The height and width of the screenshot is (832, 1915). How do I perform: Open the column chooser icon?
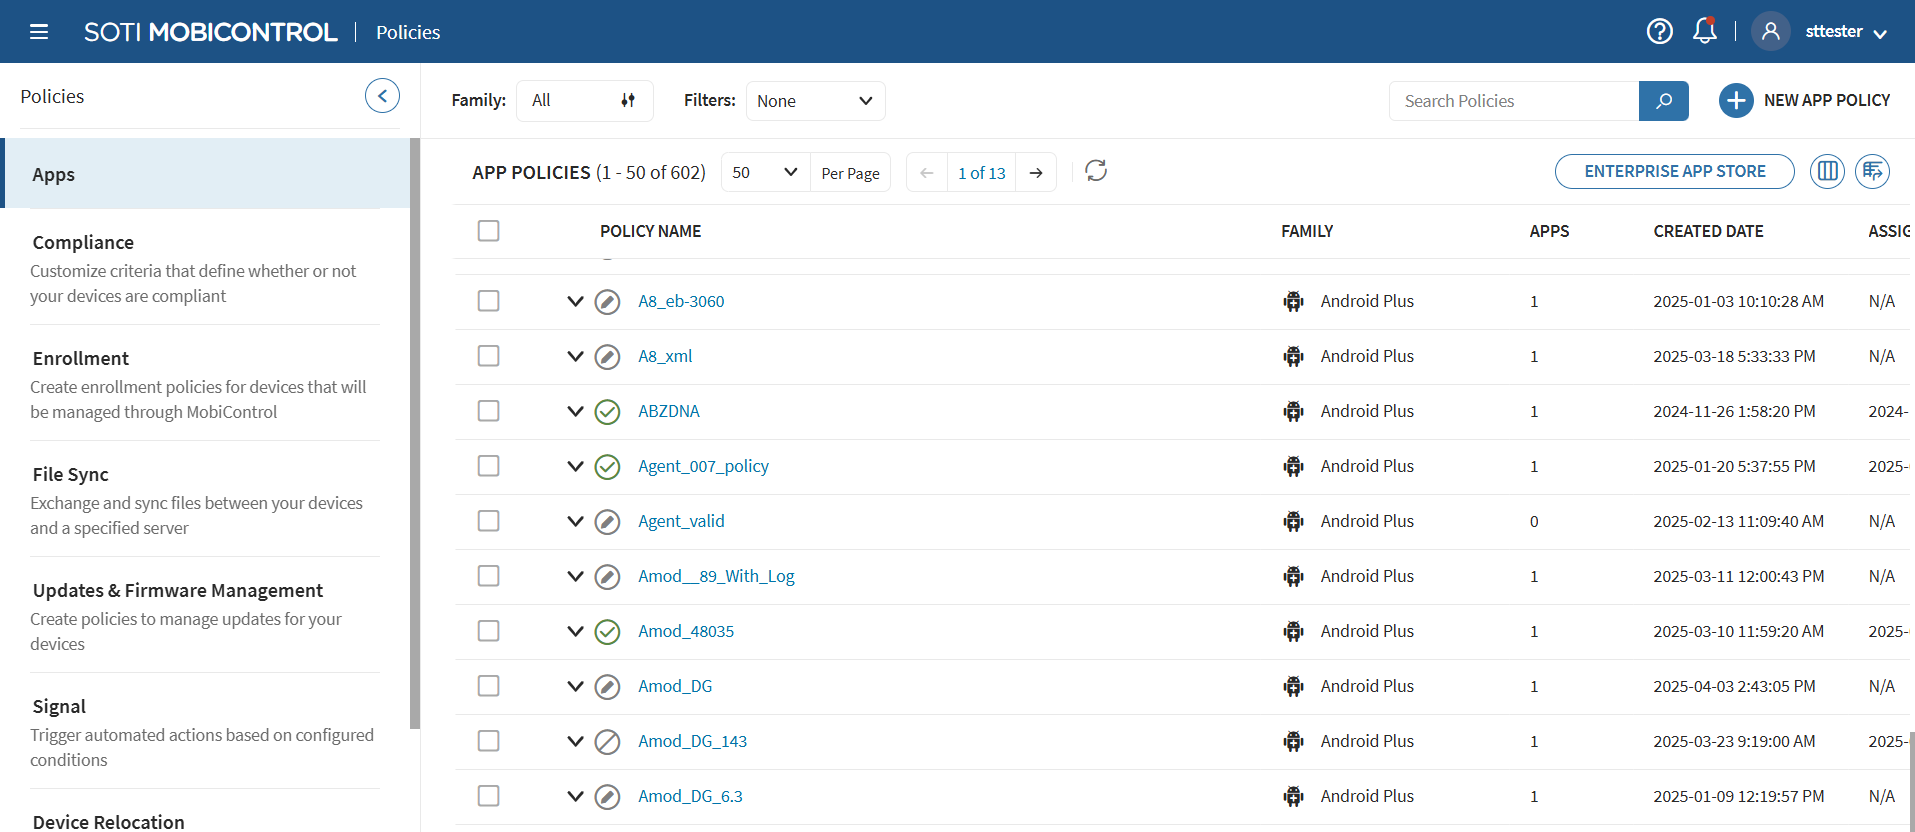1826,171
